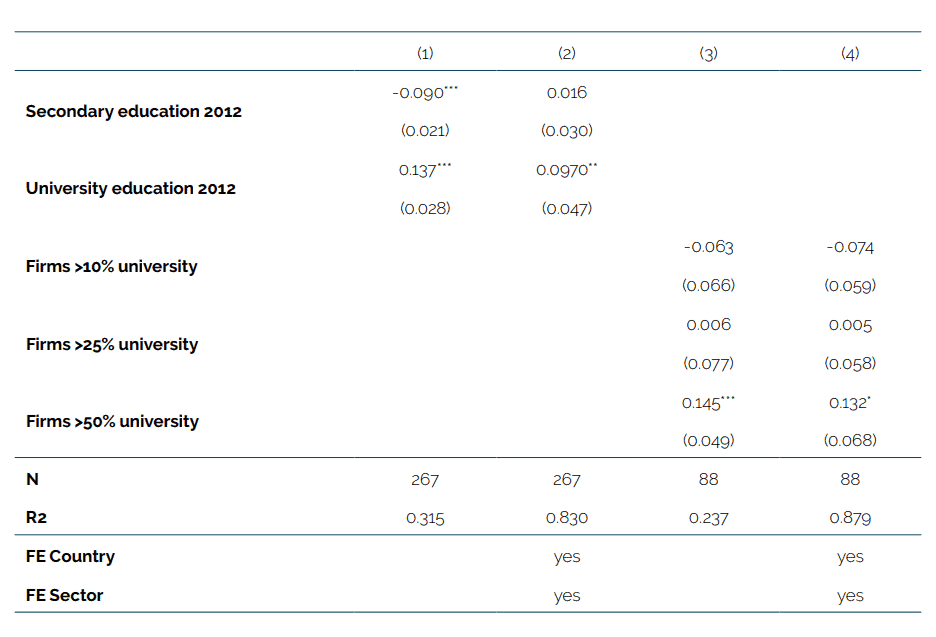Click the column (4) header
This screenshot has height=637, width=936.
850,54
